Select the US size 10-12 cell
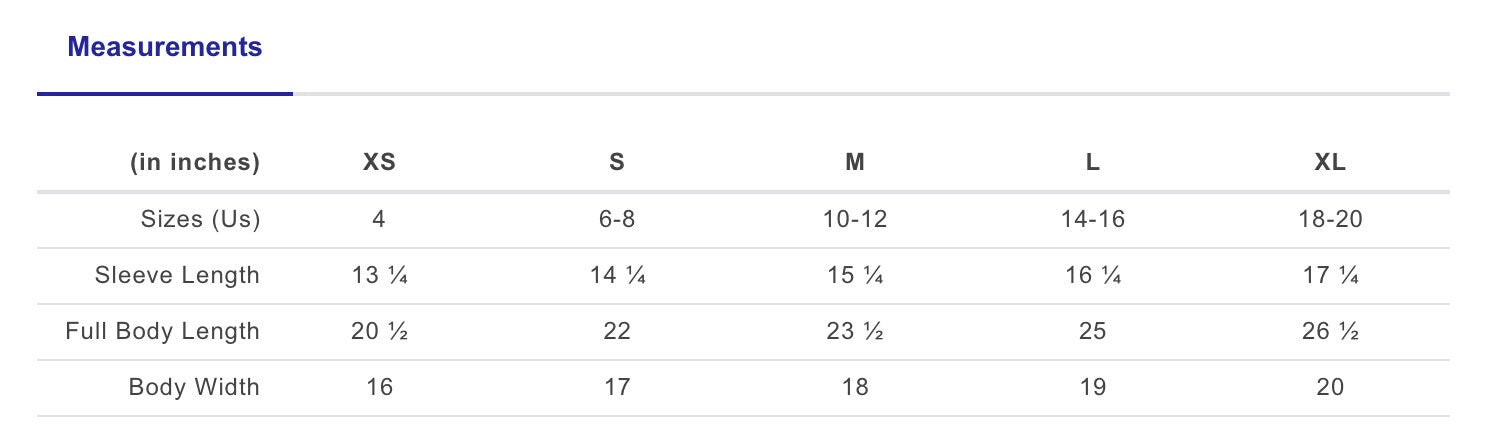The height and width of the screenshot is (434, 1498). click(855, 219)
